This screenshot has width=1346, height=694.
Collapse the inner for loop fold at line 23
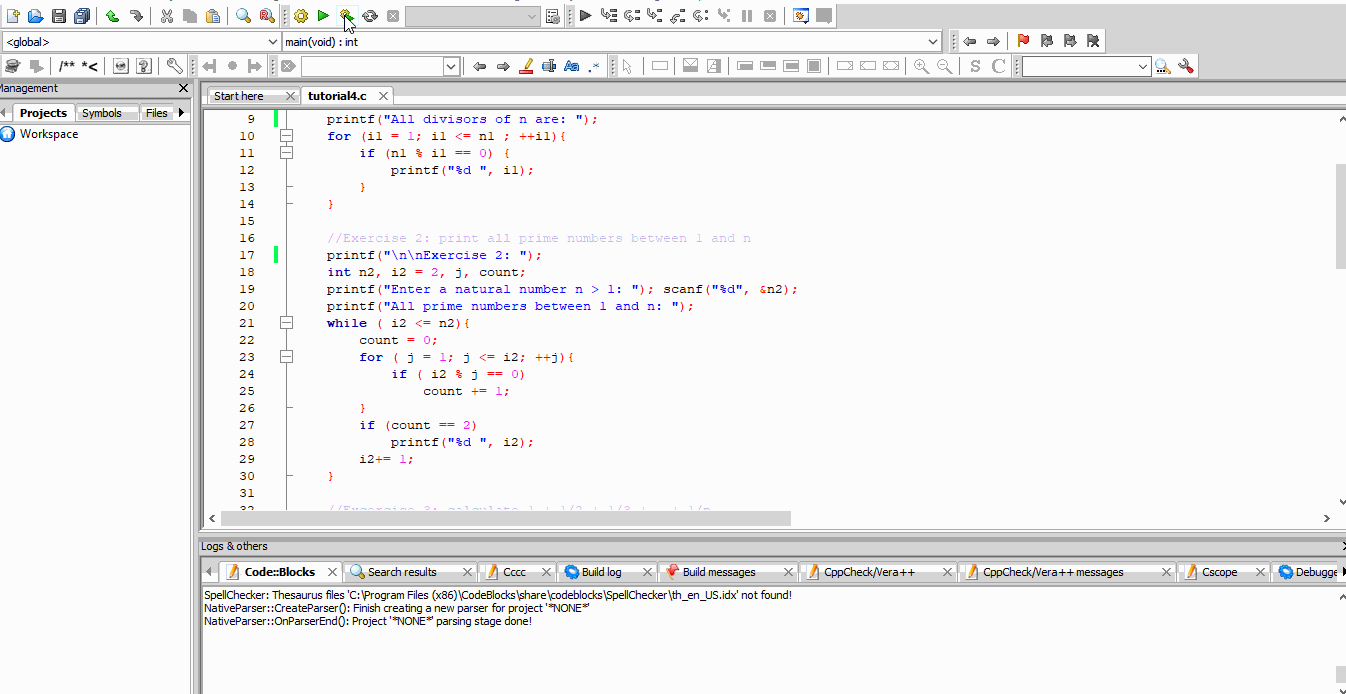coord(287,356)
